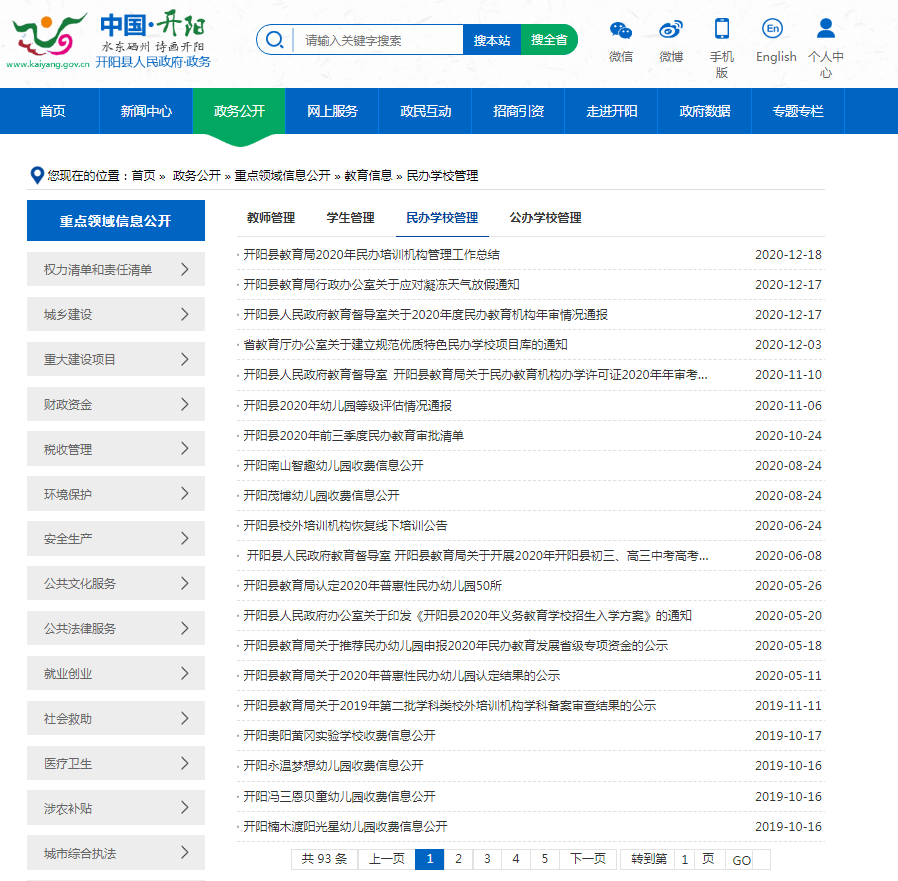Click the keyword search input field
898x881 pixels.
coord(378,40)
